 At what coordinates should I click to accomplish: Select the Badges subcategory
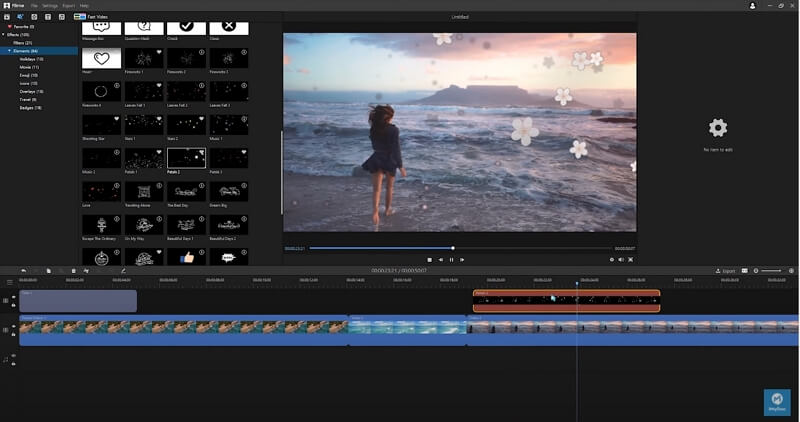31,108
